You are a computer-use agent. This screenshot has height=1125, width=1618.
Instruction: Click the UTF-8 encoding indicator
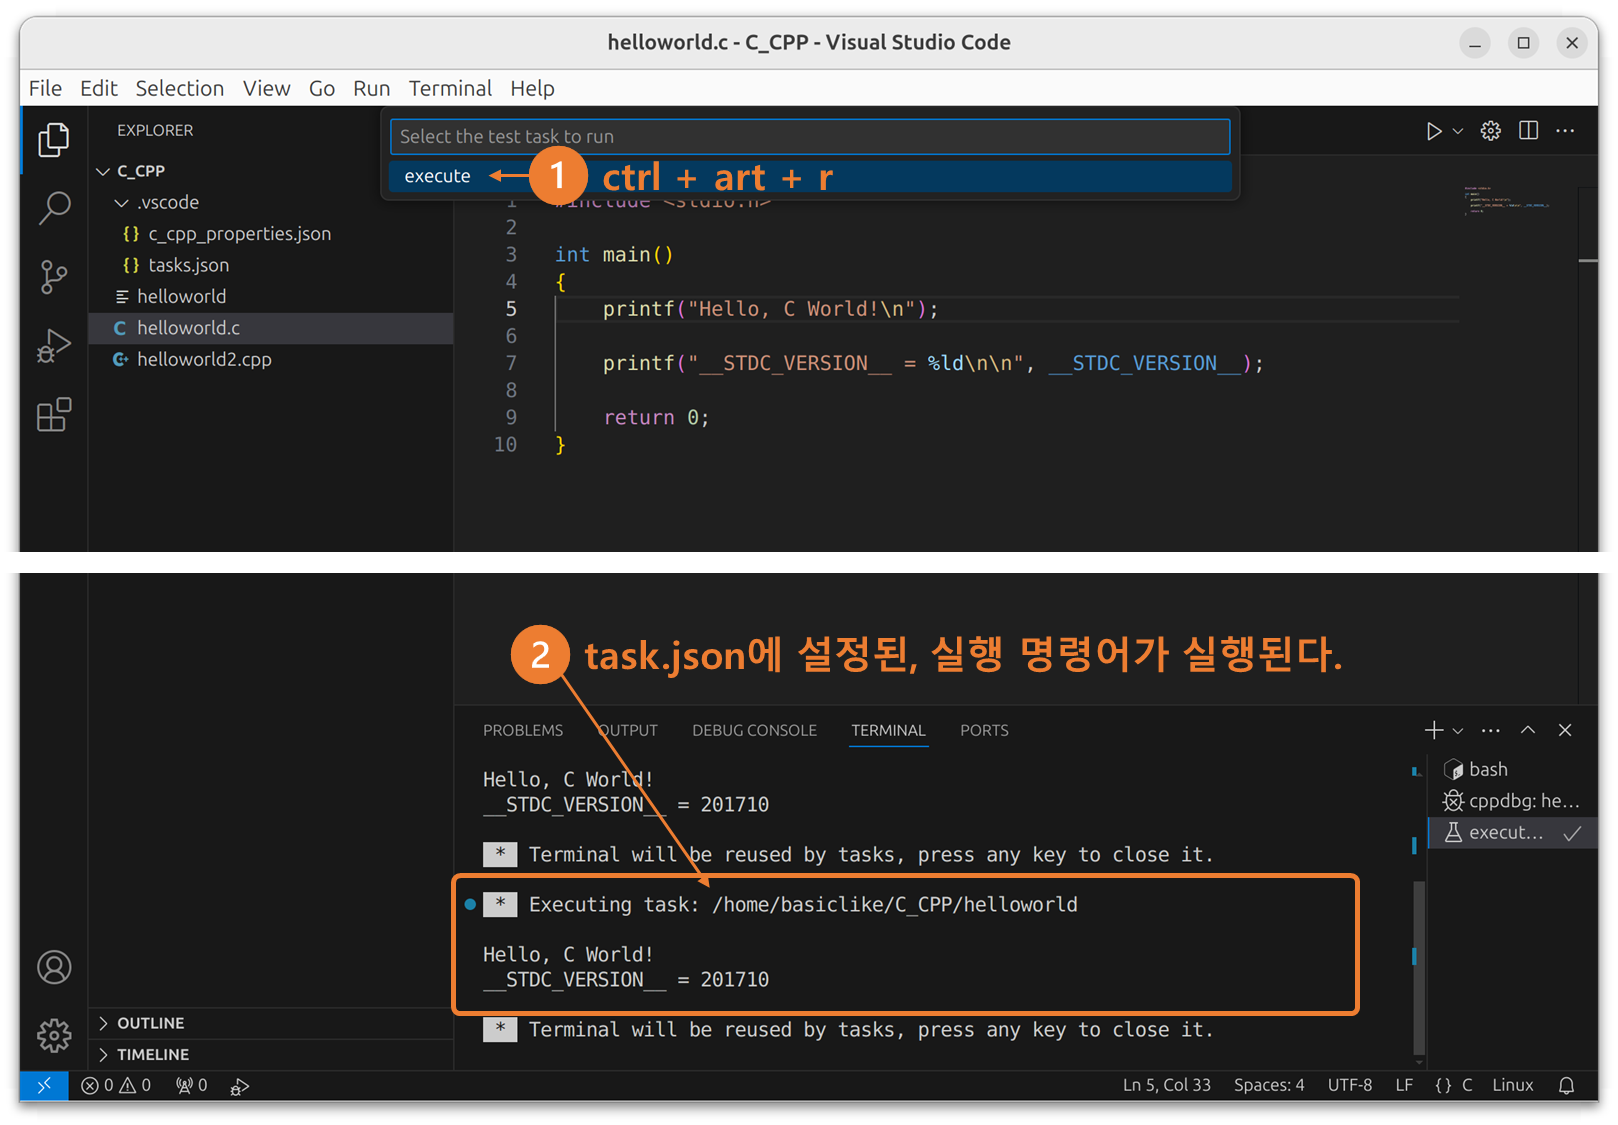[x=1349, y=1086]
